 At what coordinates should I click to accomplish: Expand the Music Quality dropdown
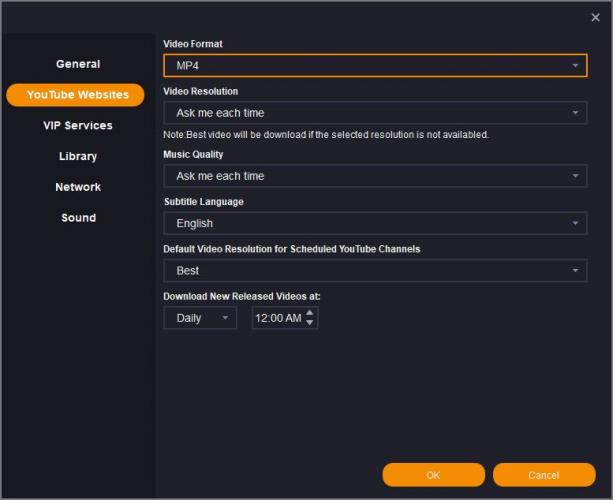pos(374,176)
